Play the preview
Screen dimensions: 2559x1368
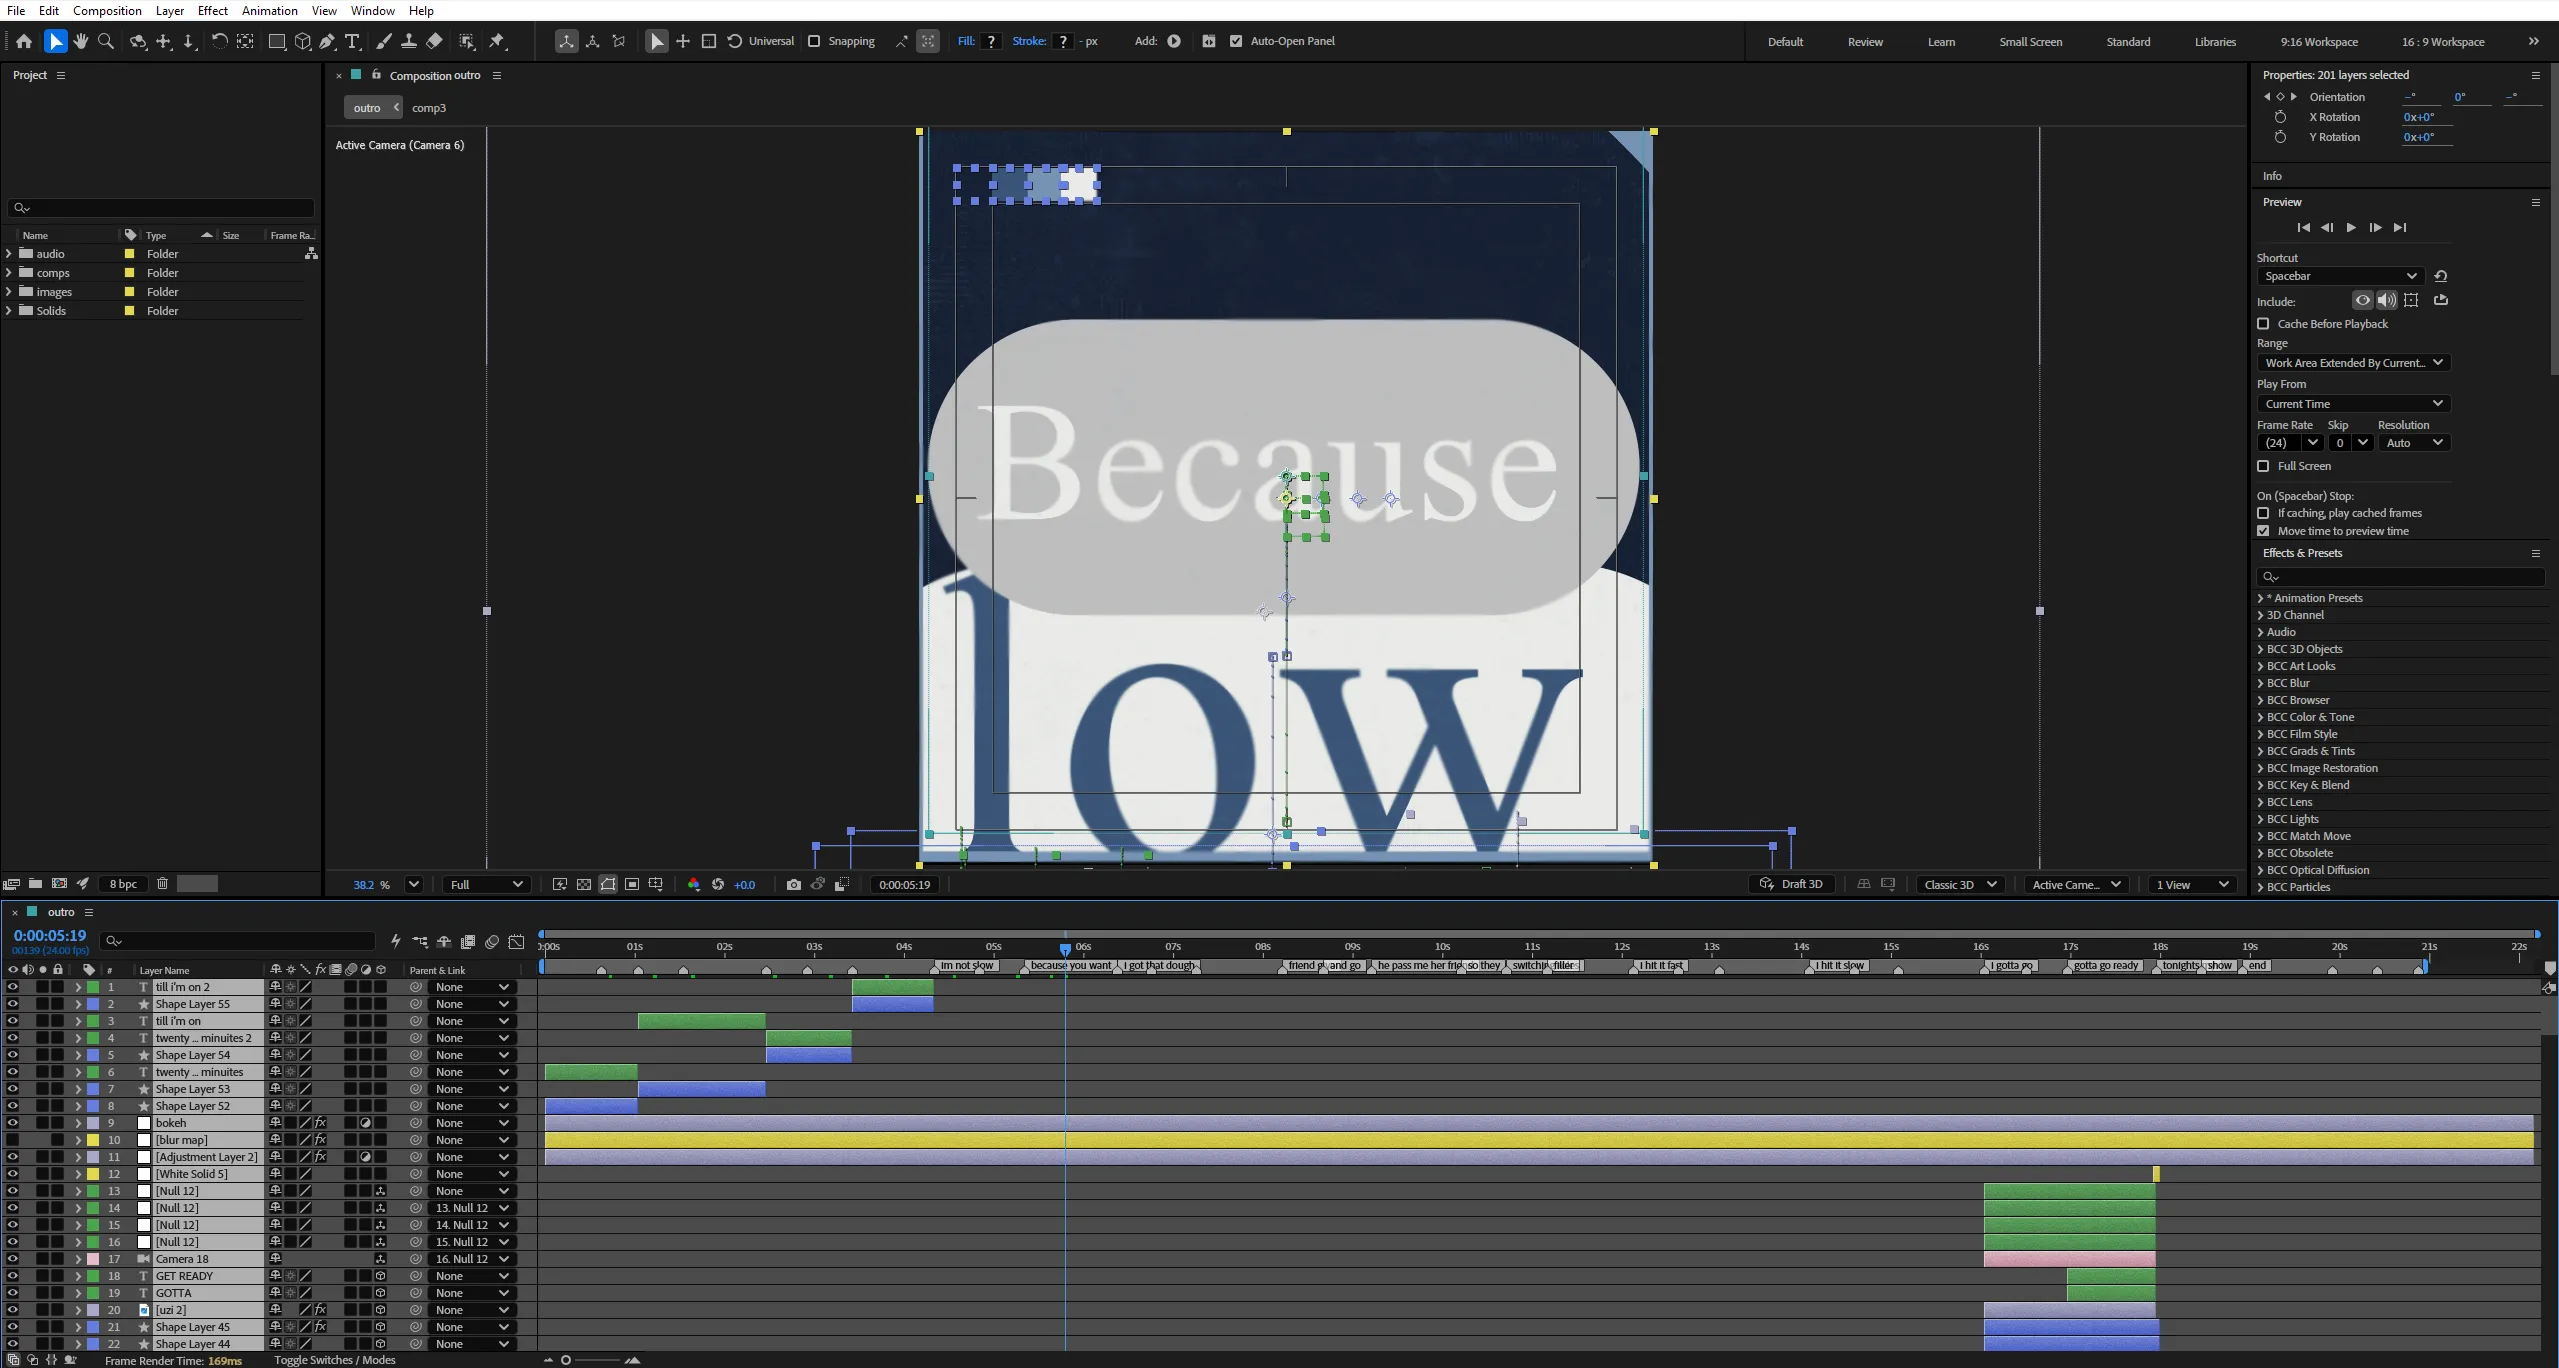2351,228
